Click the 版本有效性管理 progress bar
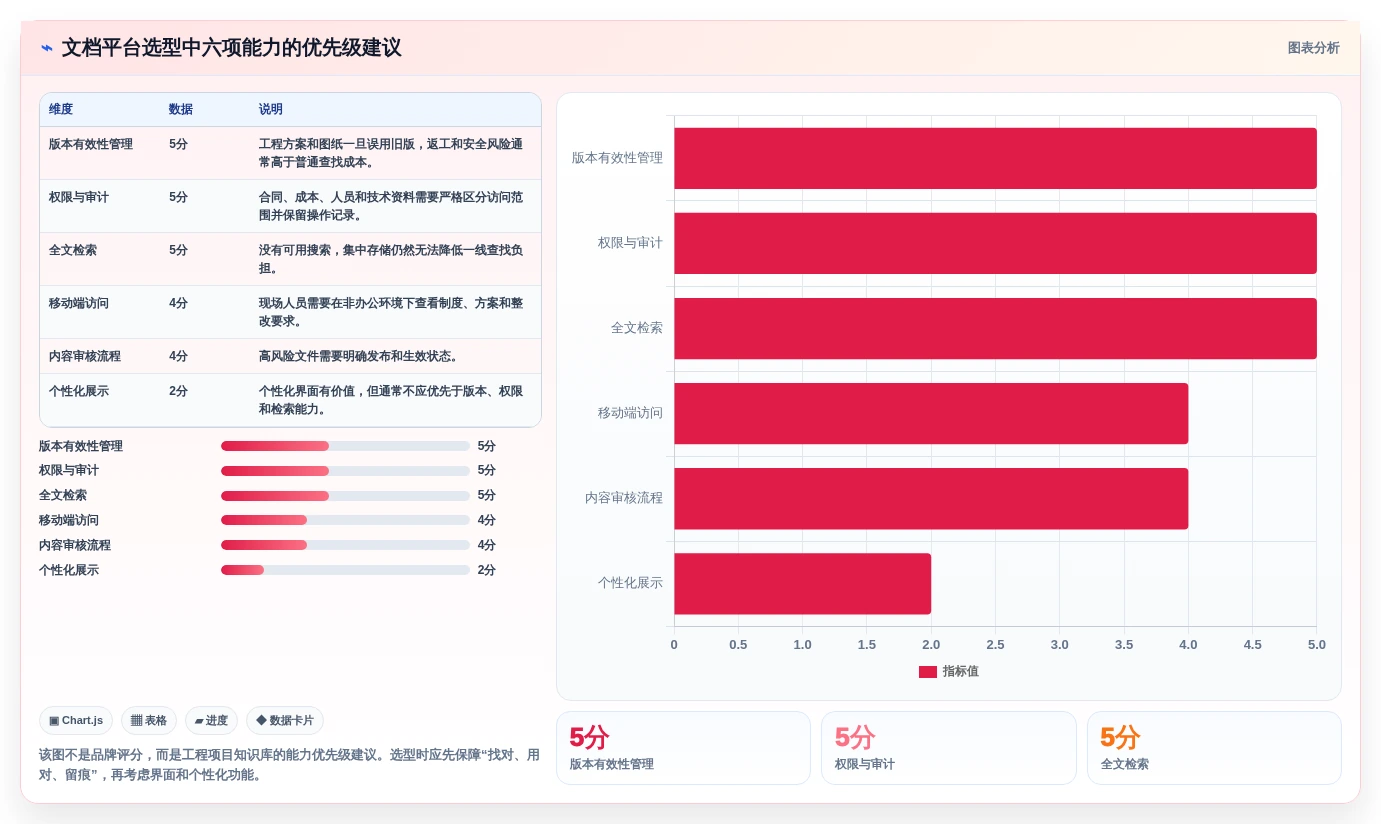Viewport: 1381px width, 824px height. (x=345, y=446)
